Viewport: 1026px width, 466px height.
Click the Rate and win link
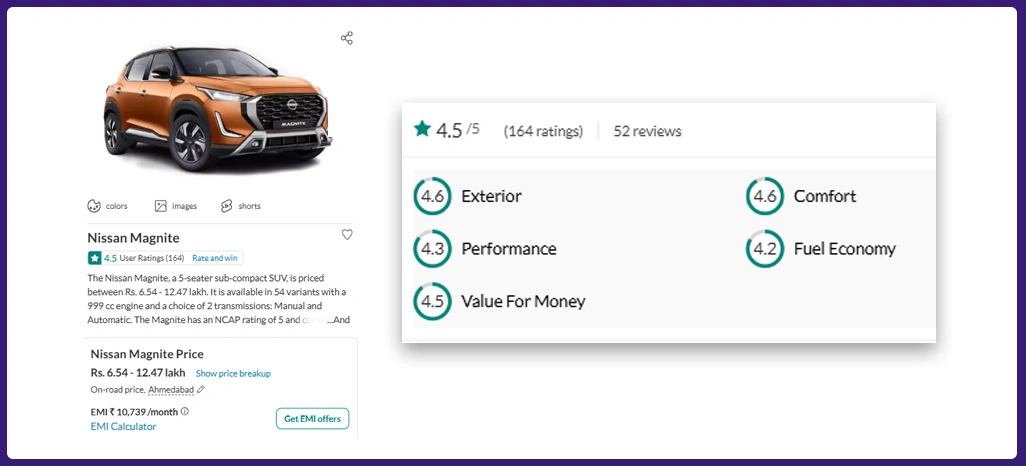[x=215, y=258]
